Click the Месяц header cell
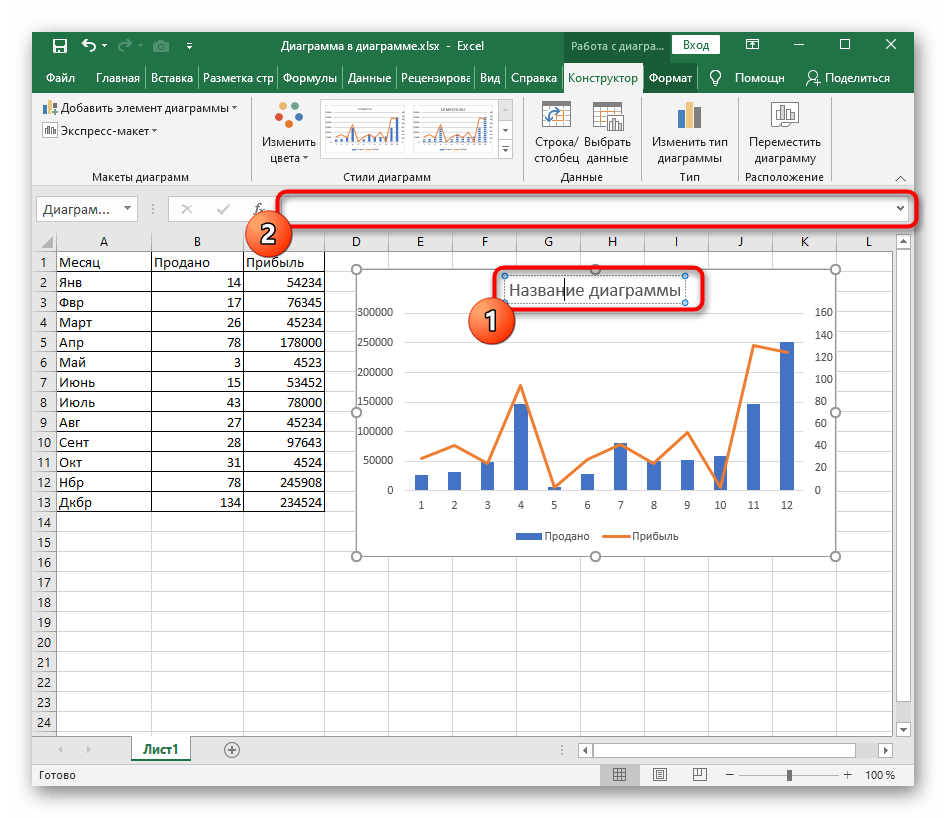 coord(104,262)
